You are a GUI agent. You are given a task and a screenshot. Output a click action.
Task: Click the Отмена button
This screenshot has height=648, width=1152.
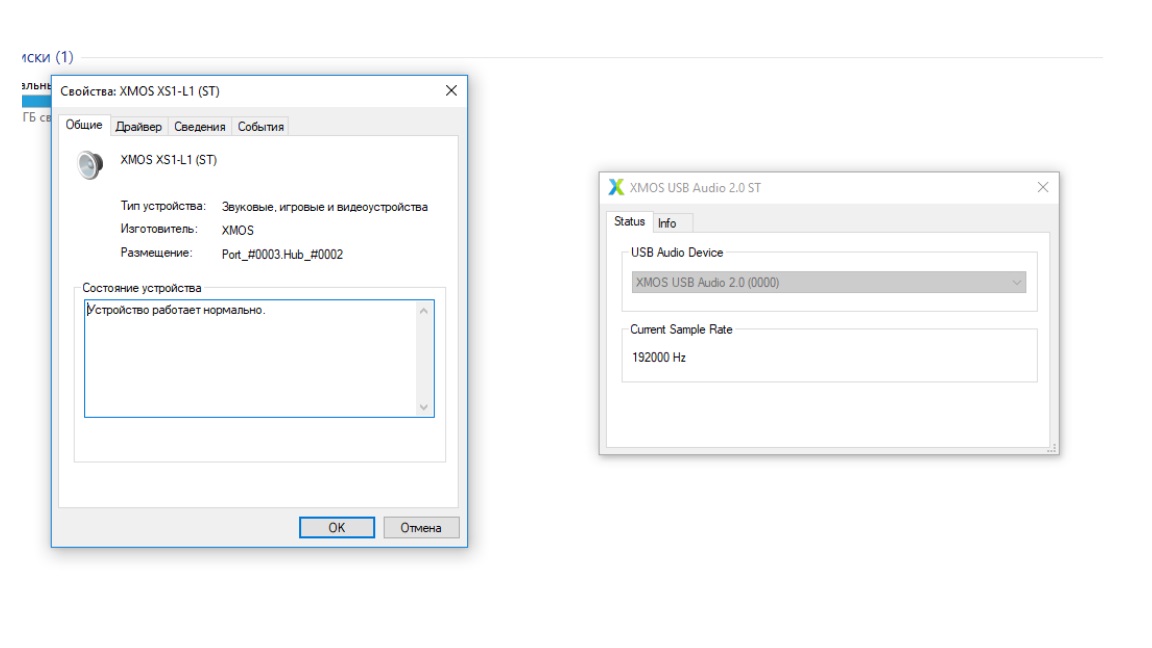(421, 528)
